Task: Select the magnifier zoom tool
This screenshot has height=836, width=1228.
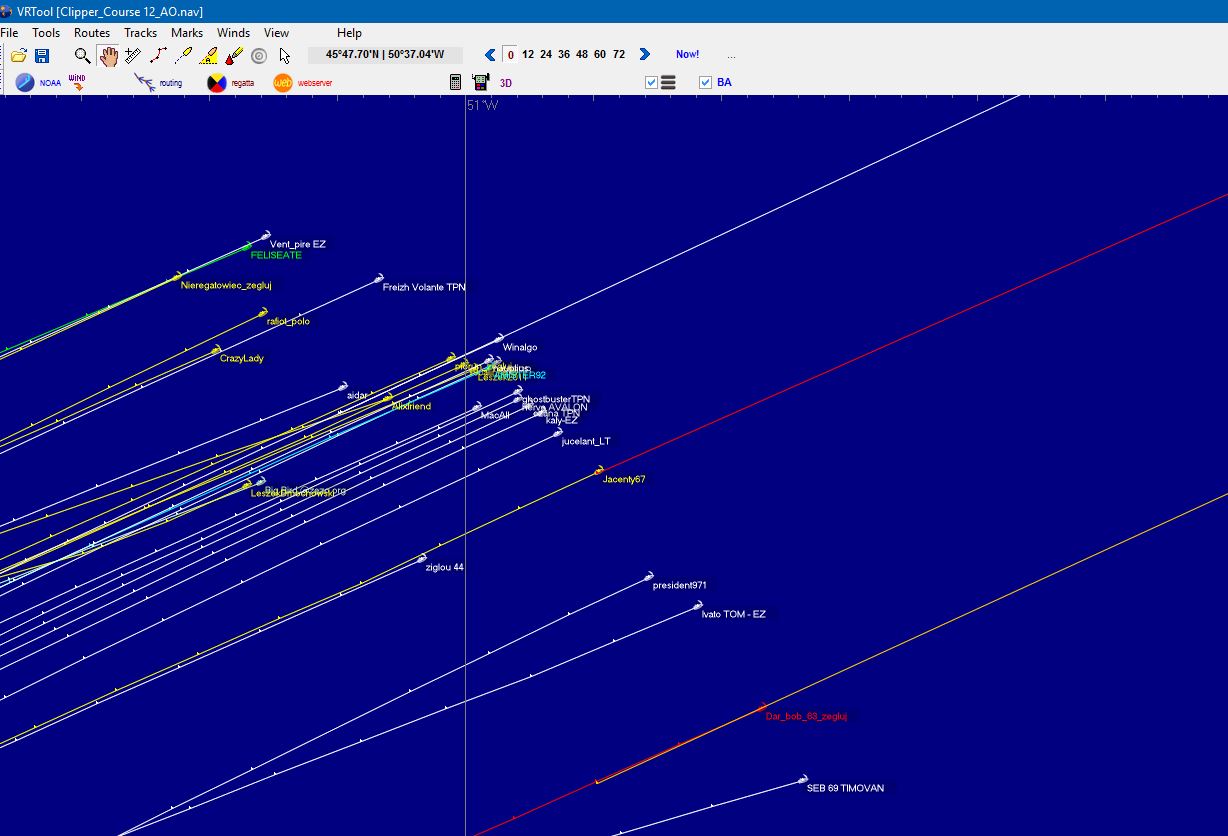Action: 82,56
